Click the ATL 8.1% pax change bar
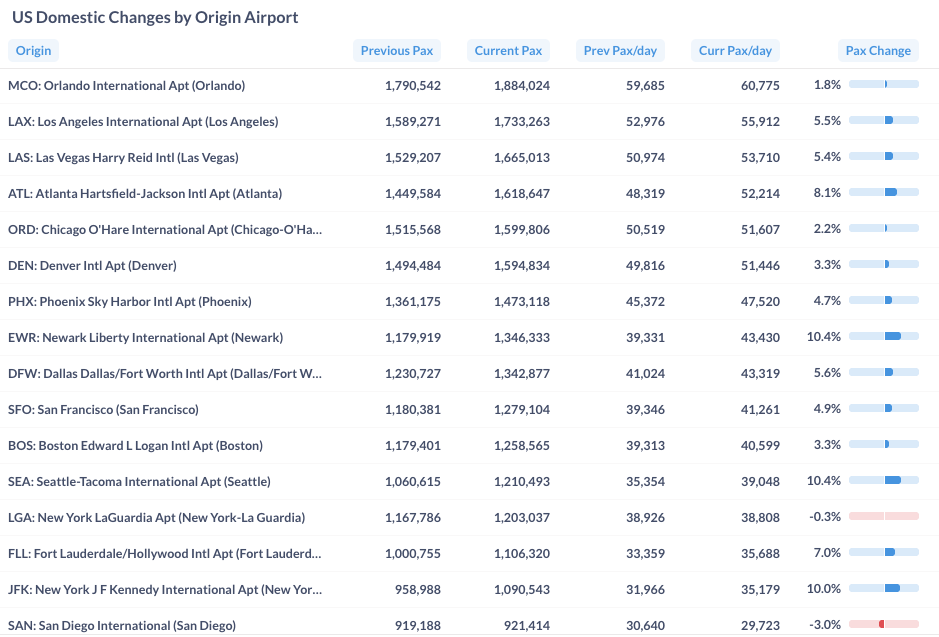 click(x=884, y=193)
